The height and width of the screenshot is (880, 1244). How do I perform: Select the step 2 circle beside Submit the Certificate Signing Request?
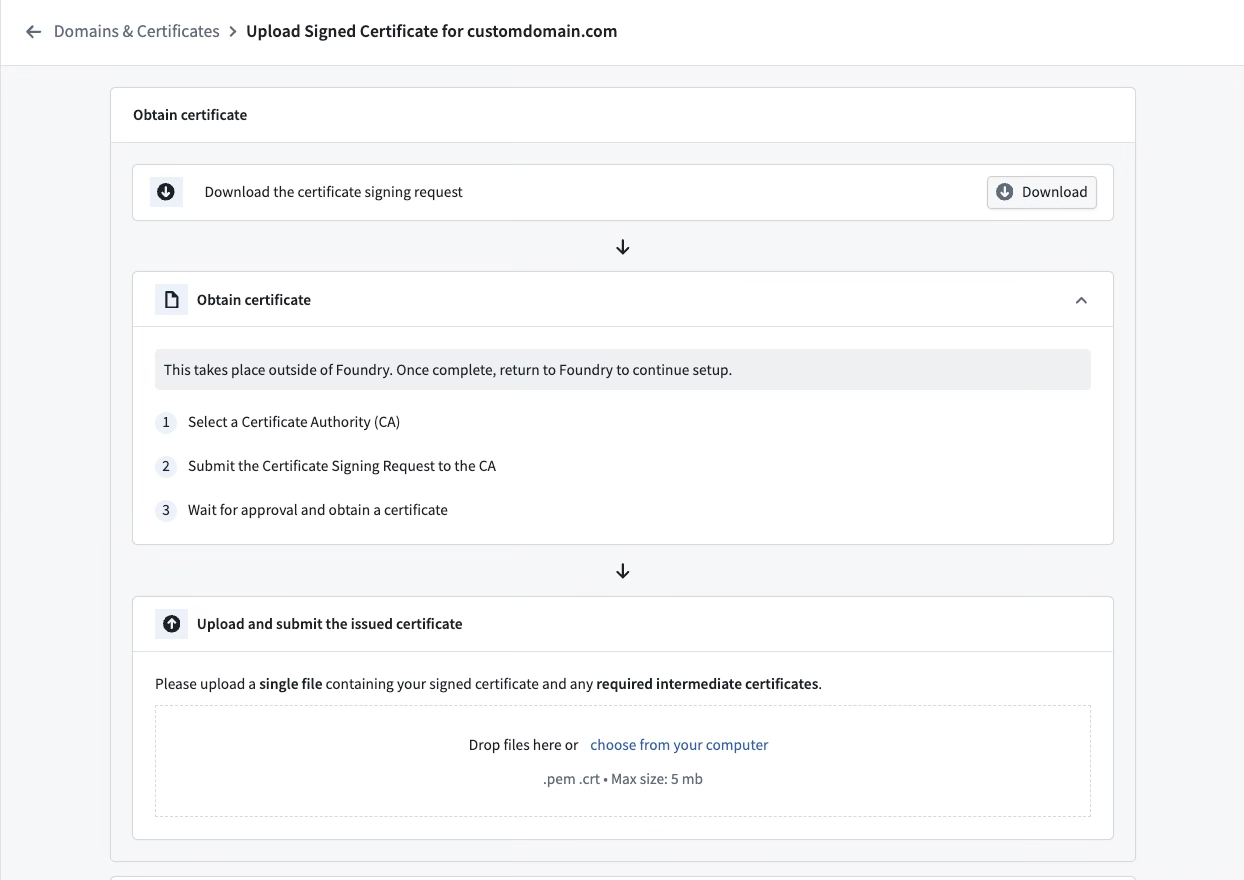pyautogui.click(x=166, y=466)
